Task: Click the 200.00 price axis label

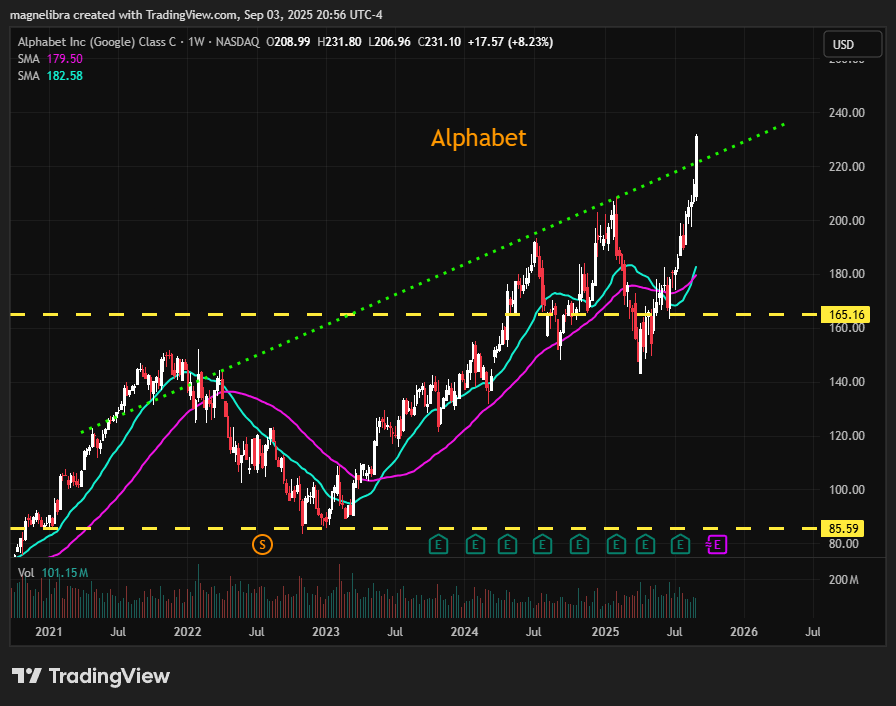Action: (x=847, y=220)
